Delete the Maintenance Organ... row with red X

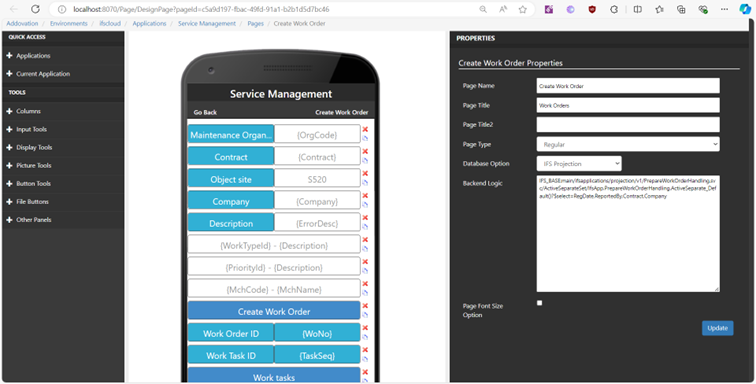pos(365,129)
